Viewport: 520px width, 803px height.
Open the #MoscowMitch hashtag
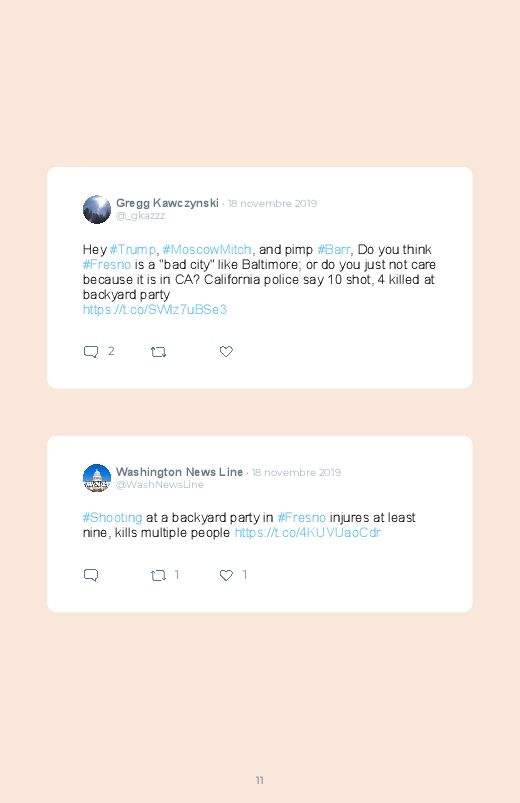[x=207, y=249]
